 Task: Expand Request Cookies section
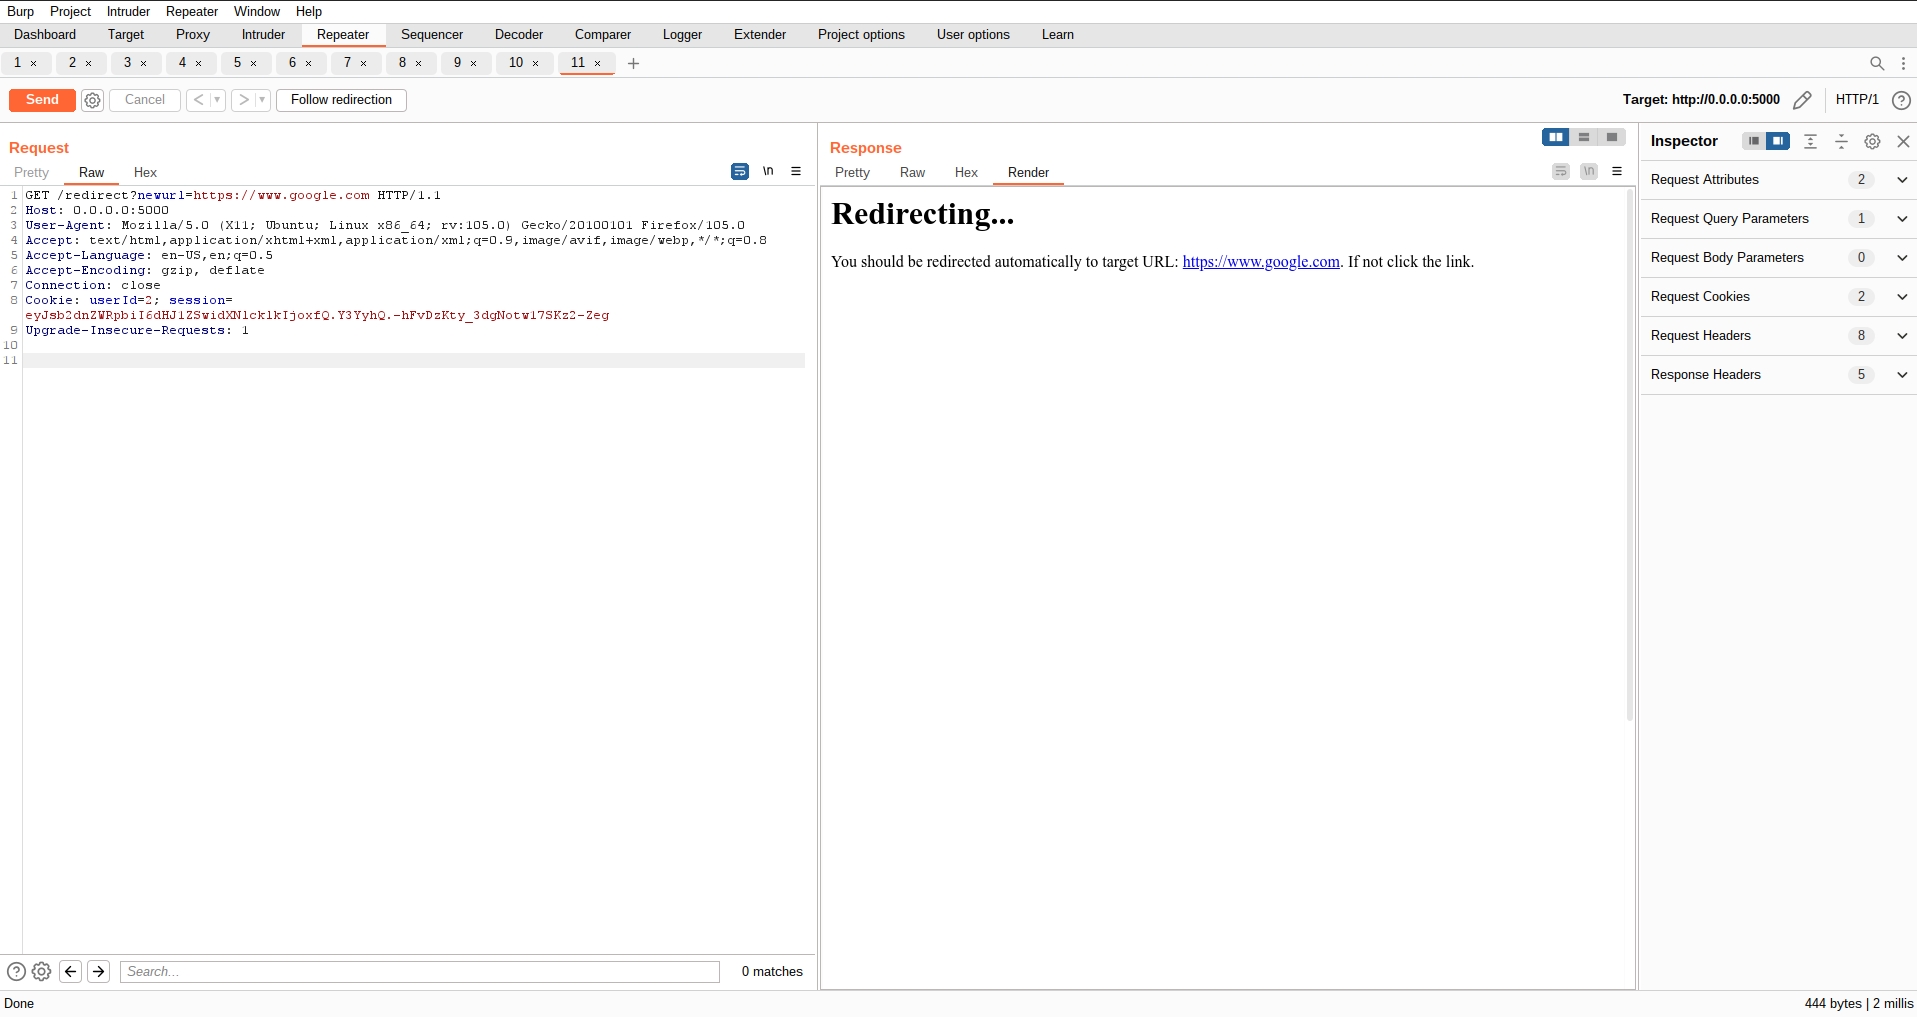tap(1901, 297)
